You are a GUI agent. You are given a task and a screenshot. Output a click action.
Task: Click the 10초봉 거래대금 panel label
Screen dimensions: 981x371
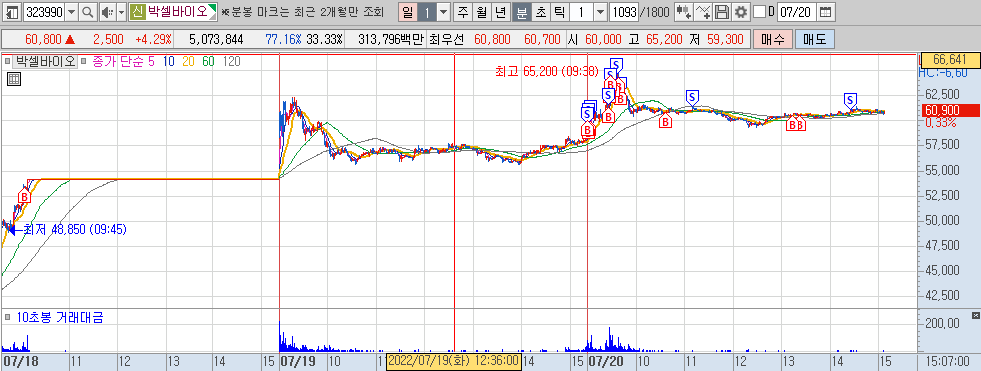pos(60,317)
